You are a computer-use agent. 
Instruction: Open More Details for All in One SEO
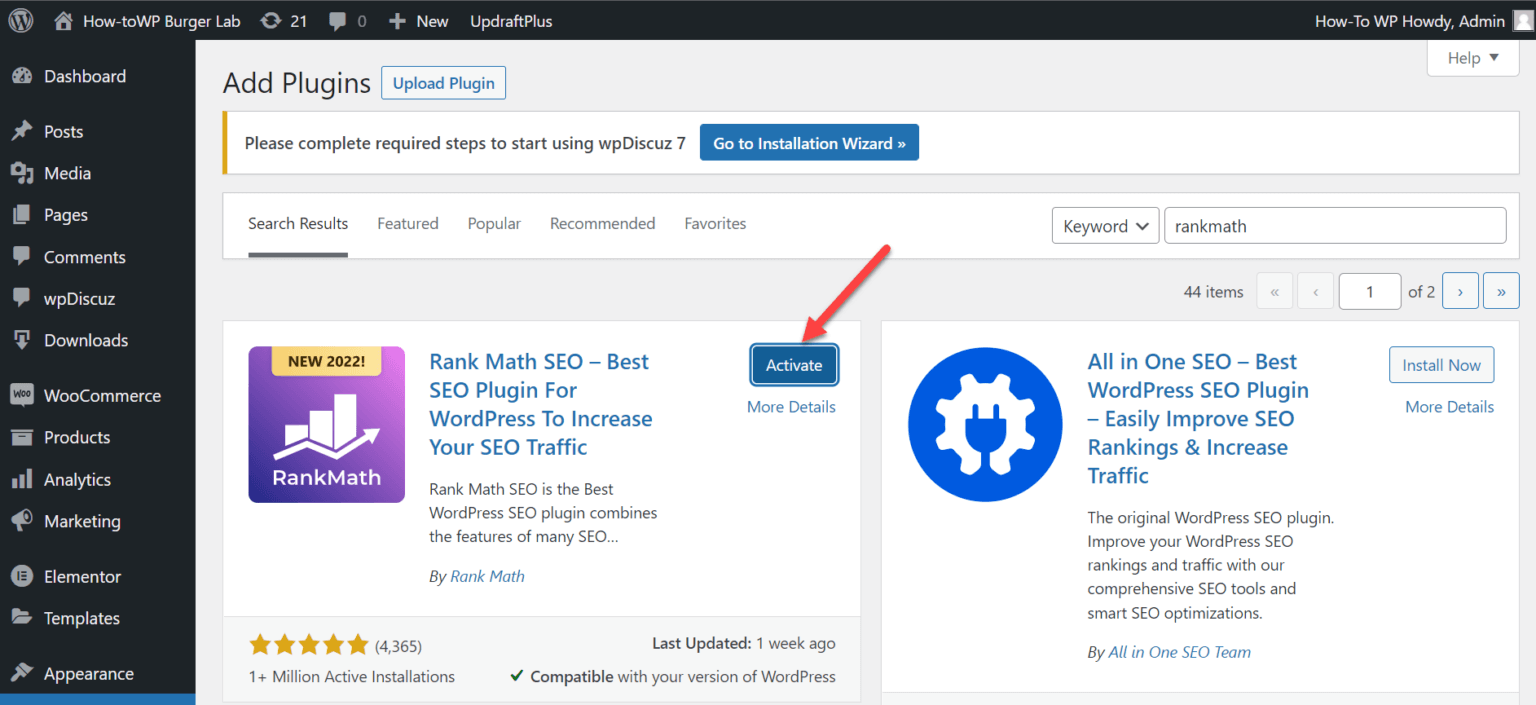tap(1449, 407)
